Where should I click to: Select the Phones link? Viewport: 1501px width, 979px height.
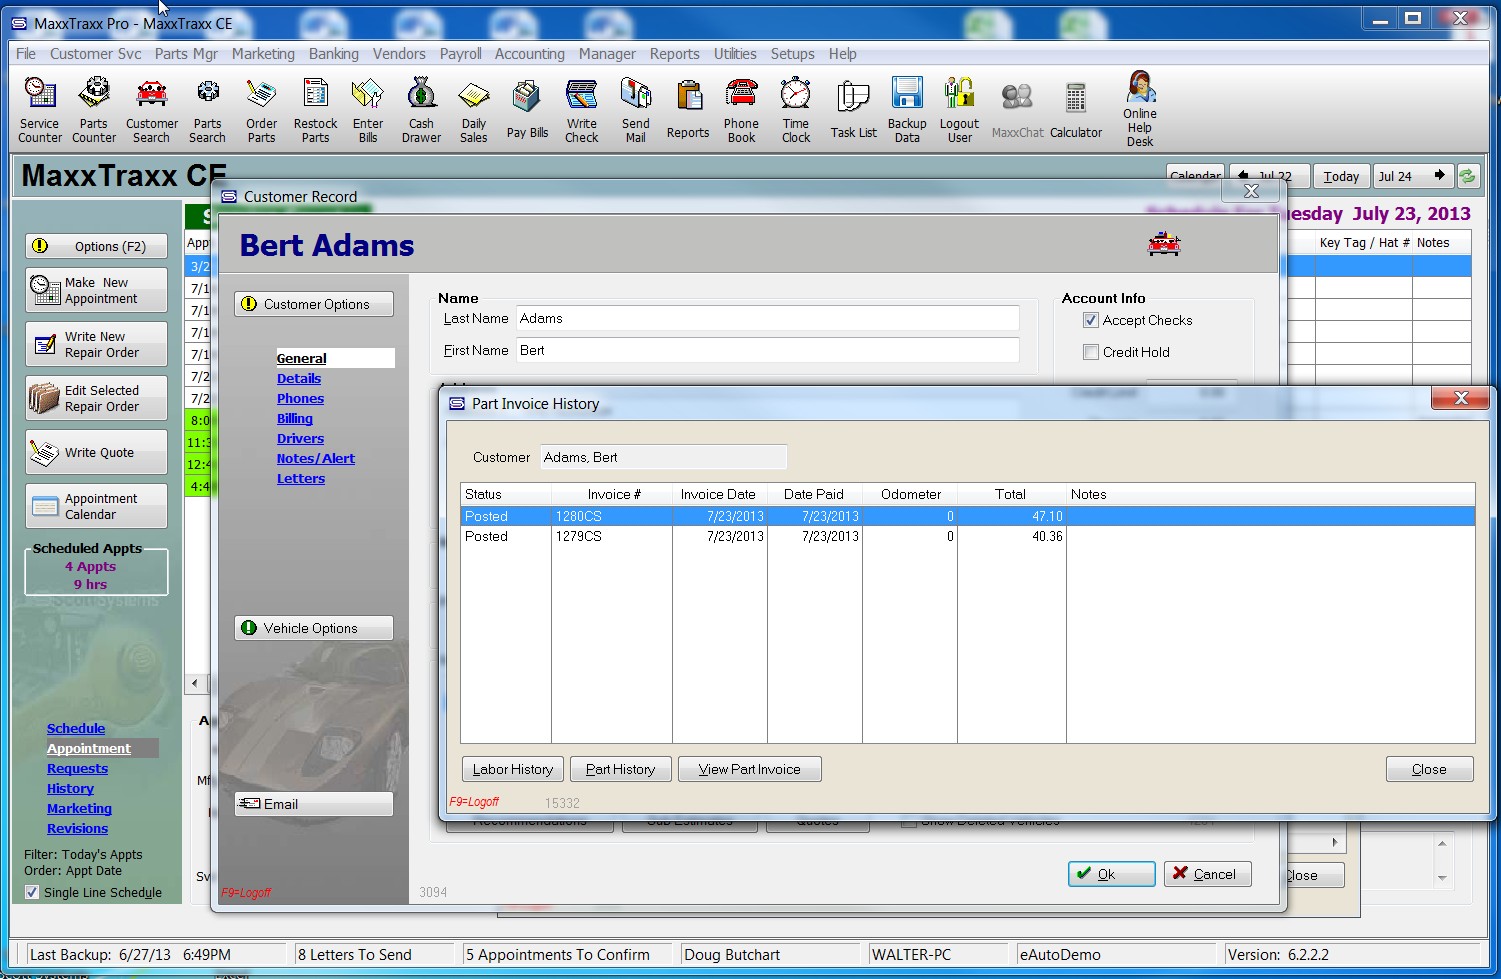300,398
